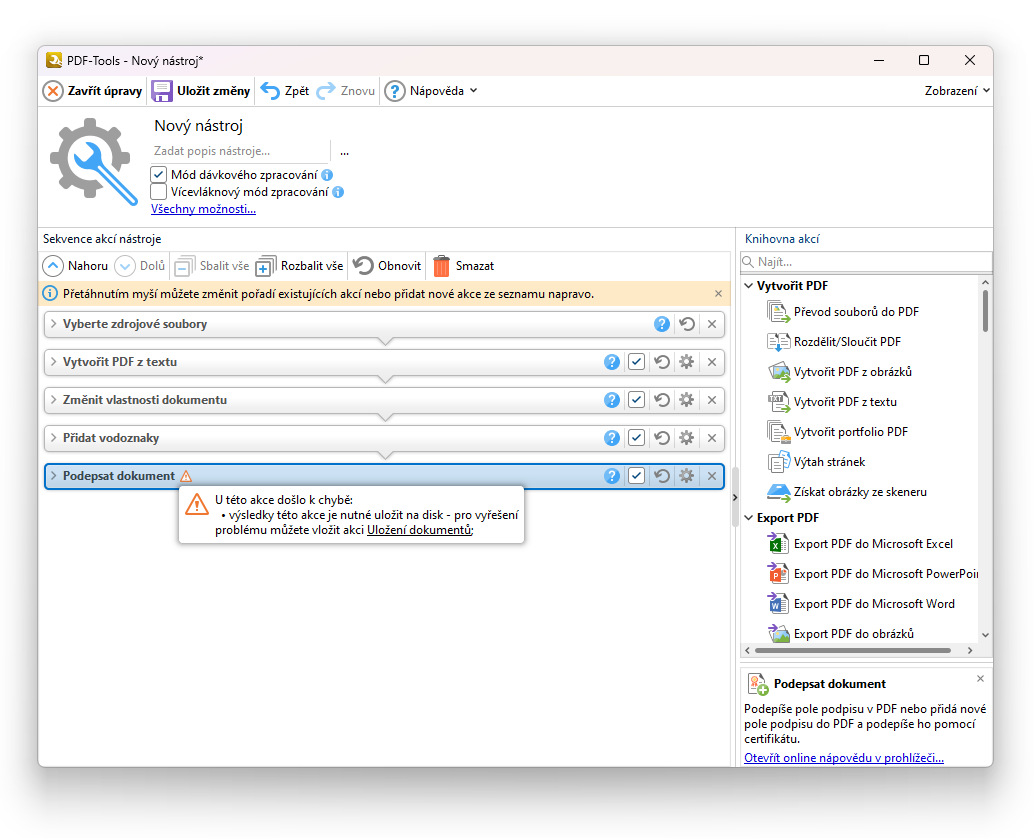1034x838 pixels.
Task: Remove the Vytvořit PDF z textu action
Action: (712, 362)
